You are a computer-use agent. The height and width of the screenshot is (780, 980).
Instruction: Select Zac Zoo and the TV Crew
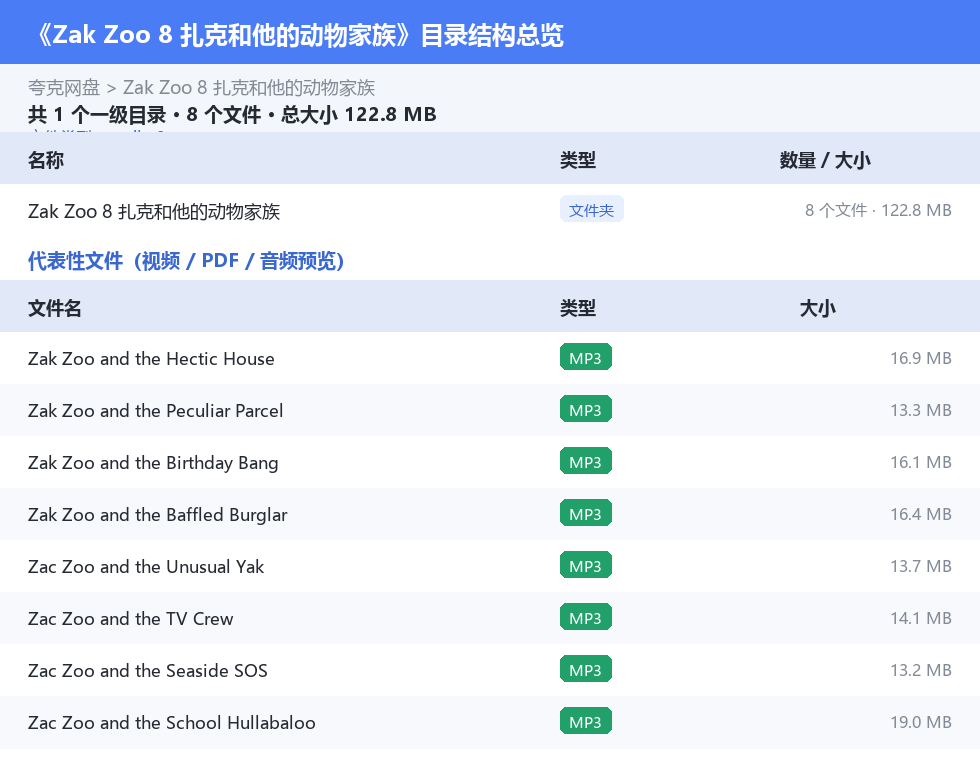(x=490, y=618)
